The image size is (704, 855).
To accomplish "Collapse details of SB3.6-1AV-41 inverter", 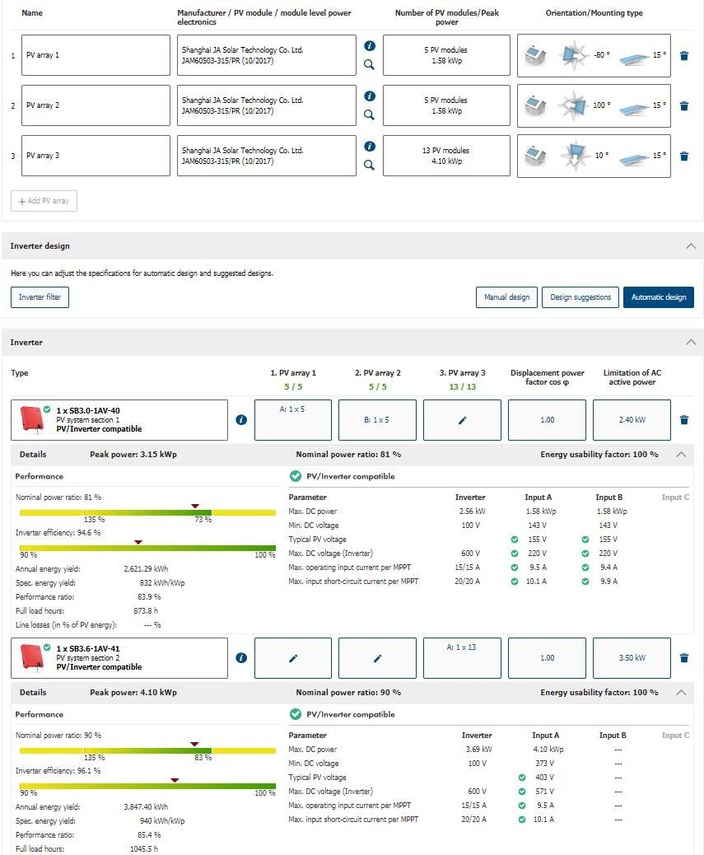I will coord(681,693).
